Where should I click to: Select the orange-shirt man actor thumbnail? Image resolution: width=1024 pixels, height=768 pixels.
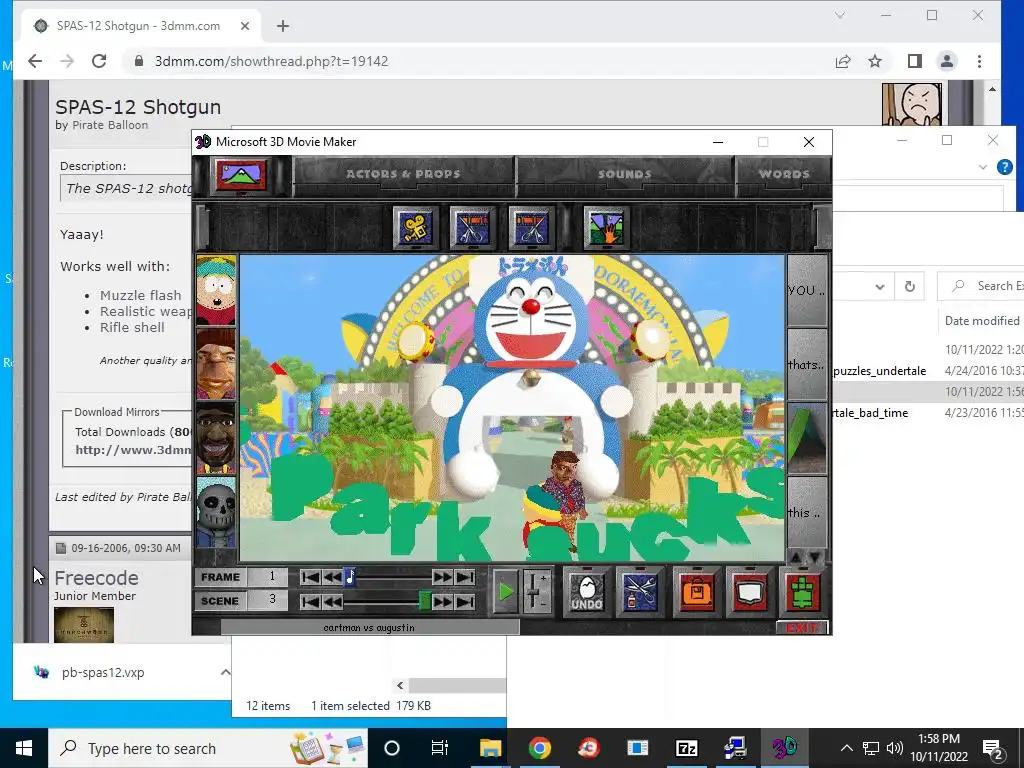216,364
